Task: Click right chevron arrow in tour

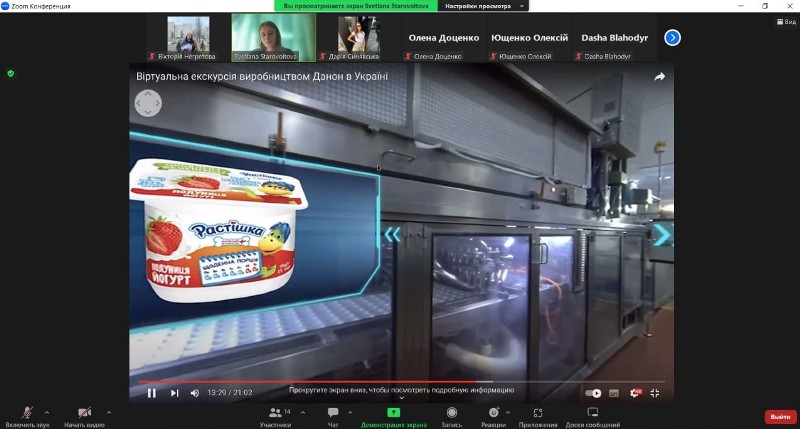Action: (662, 235)
